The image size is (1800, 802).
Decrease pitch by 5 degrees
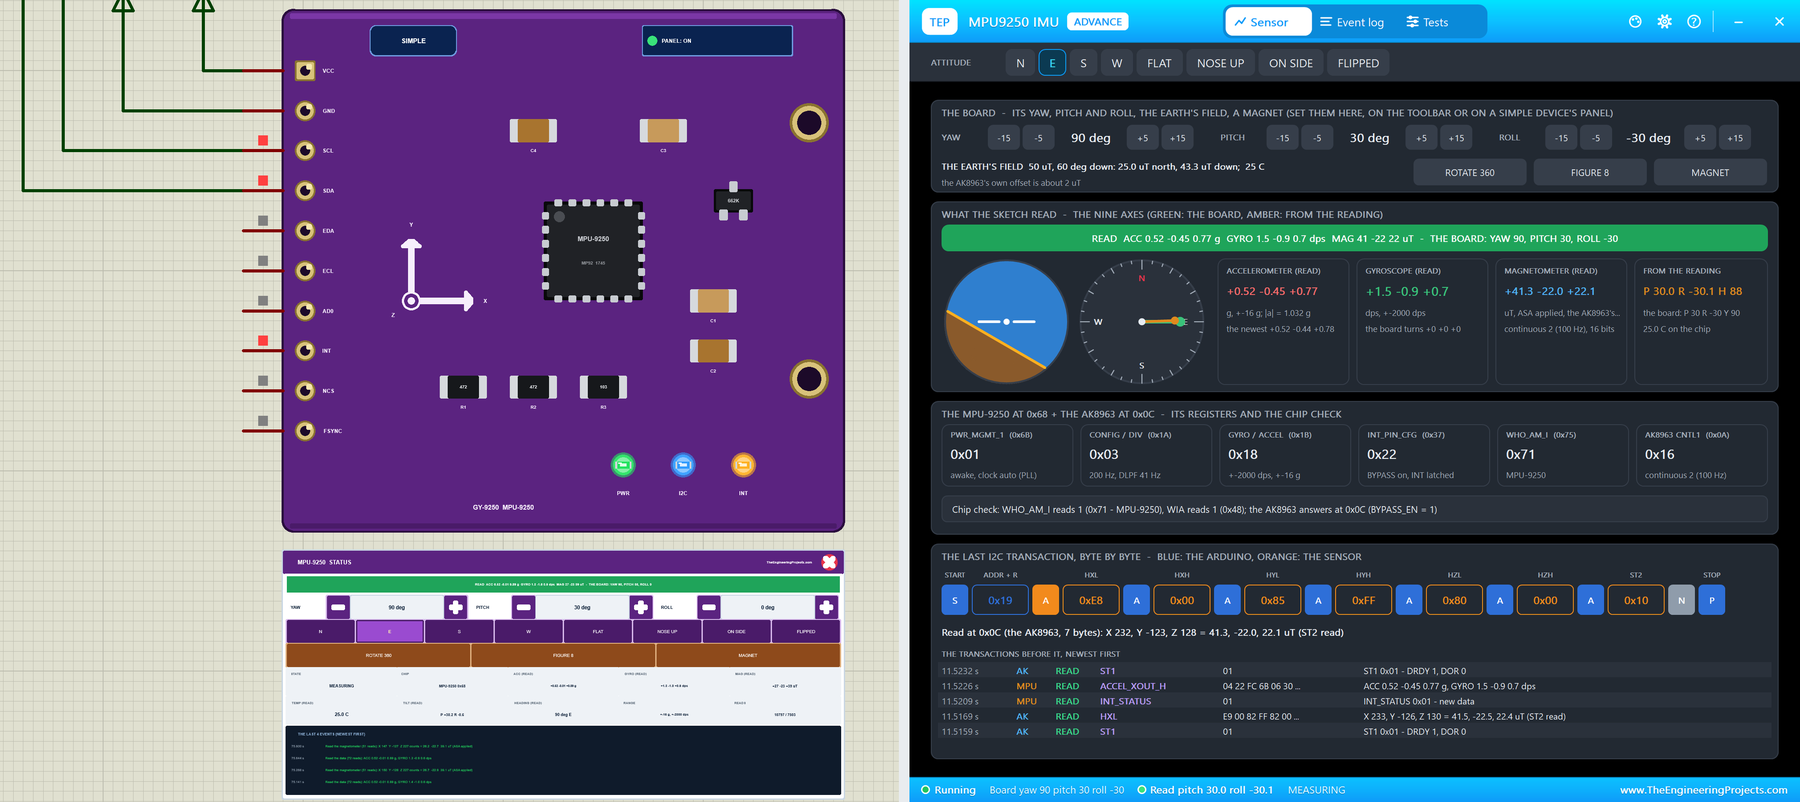(1318, 138)
